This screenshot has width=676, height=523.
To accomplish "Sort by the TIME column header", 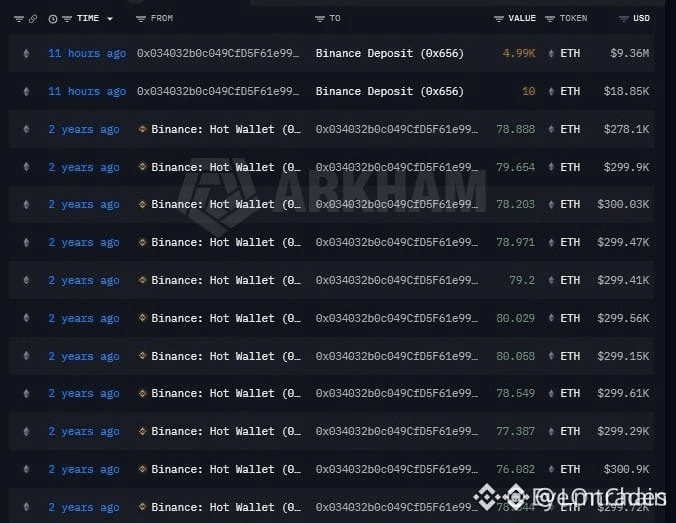I will click(x=88, y=19).
